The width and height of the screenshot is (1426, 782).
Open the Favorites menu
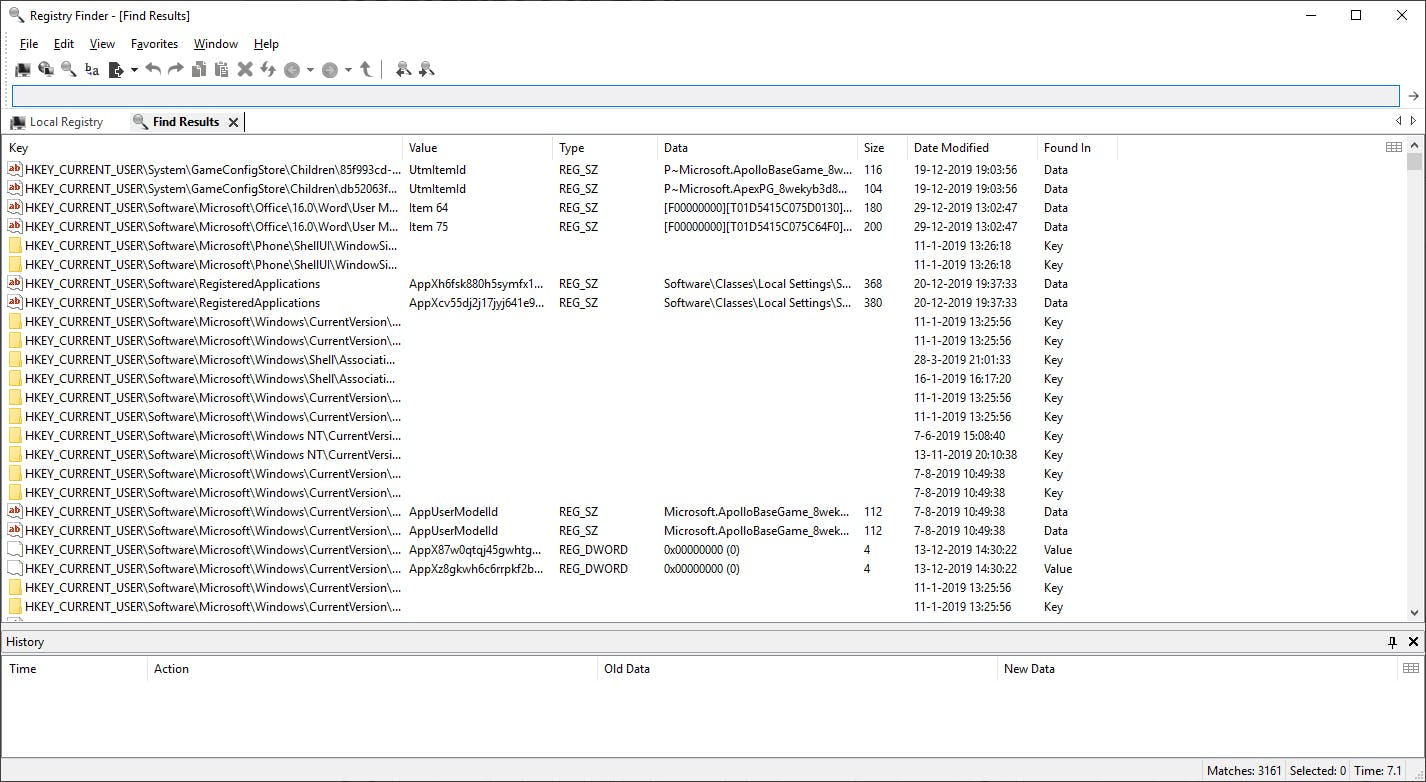[154, 43]
